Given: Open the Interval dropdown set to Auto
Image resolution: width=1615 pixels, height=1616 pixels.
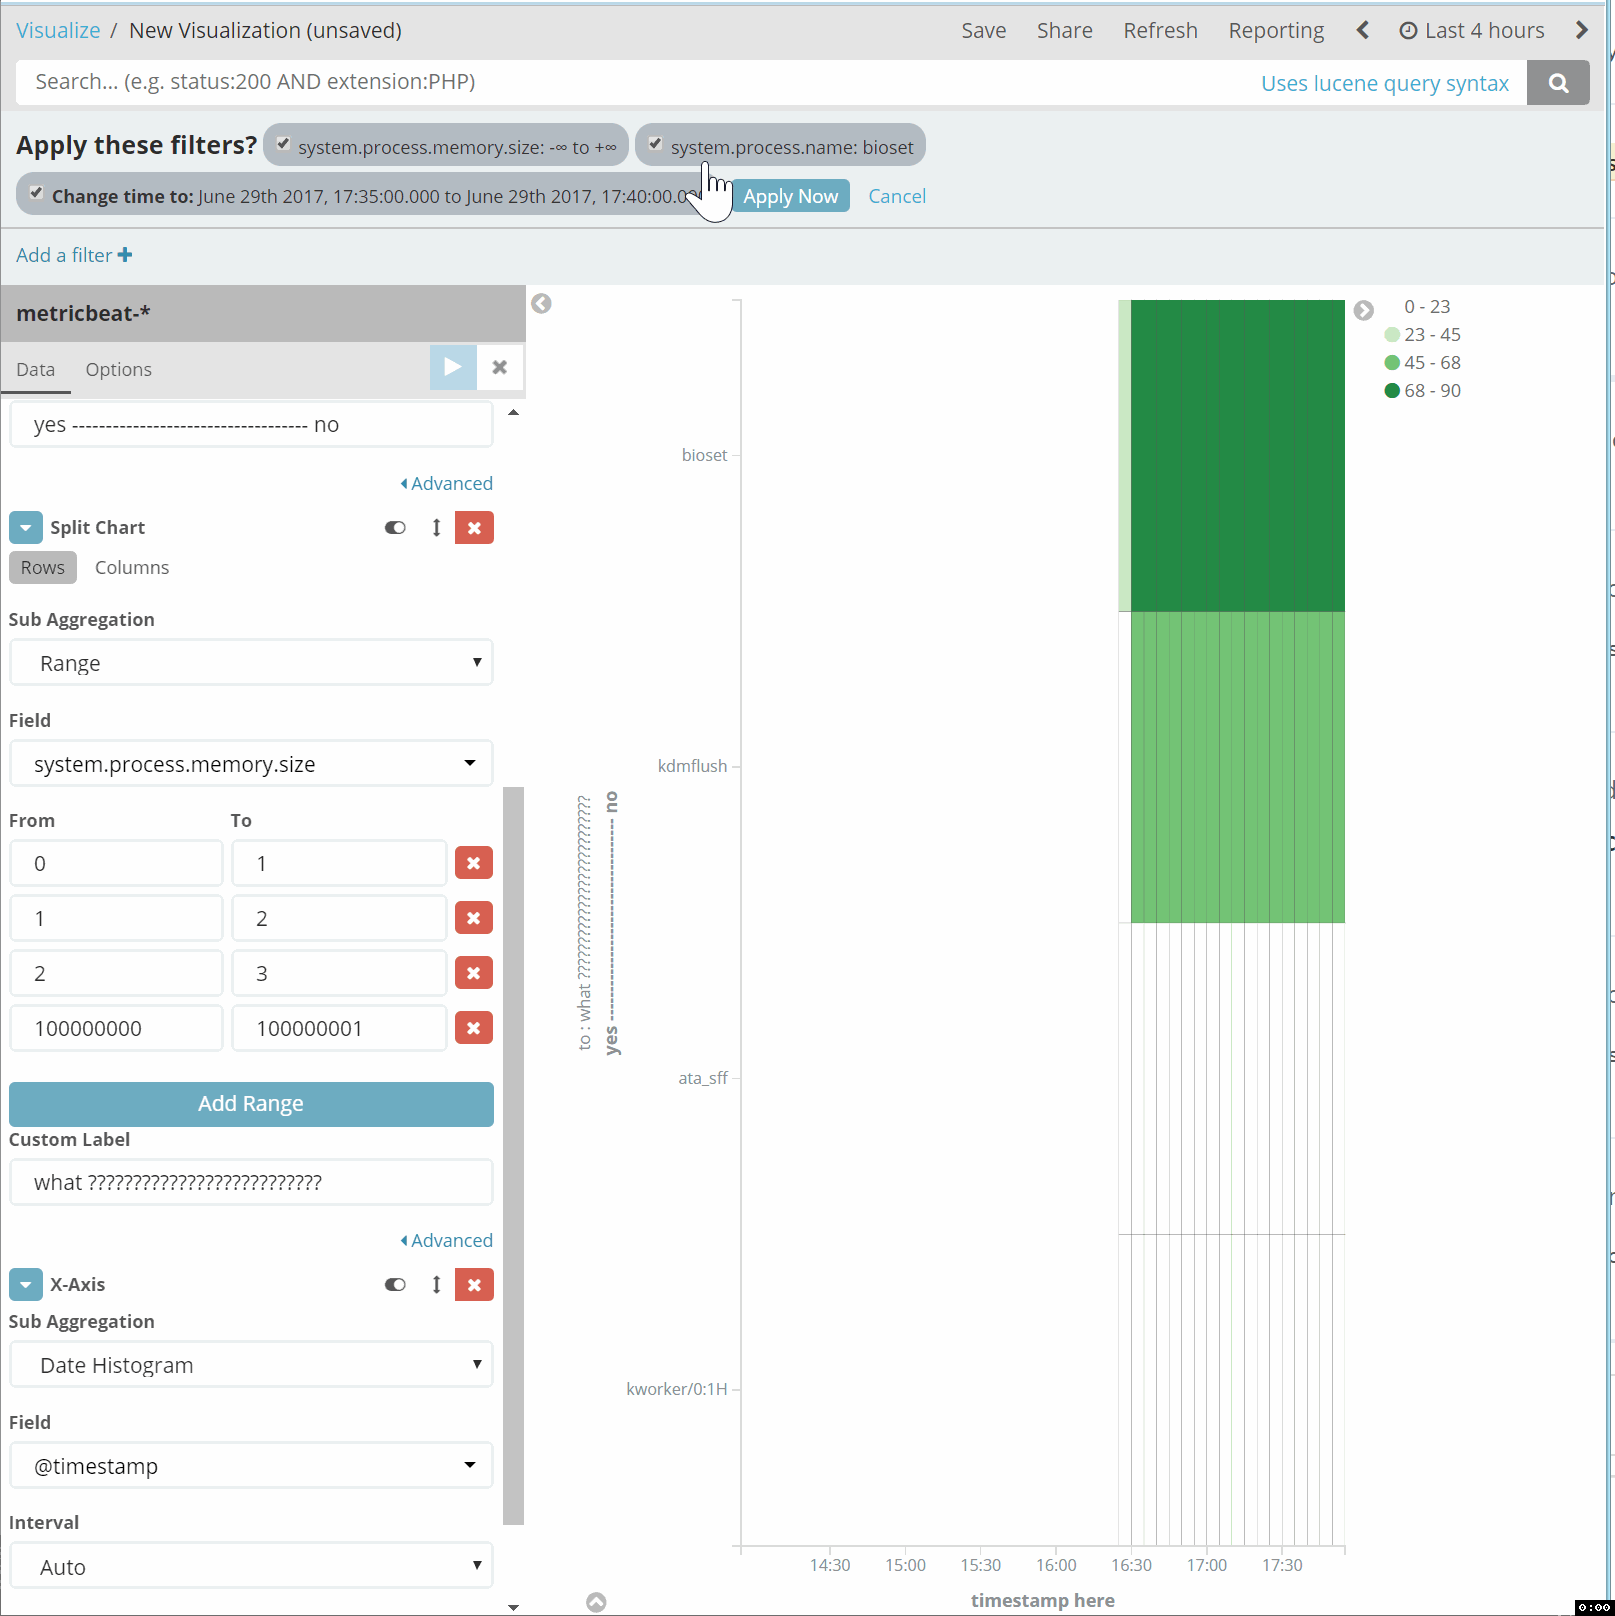Looking at the screenshot, I should pyautogui.click(x=250, y=1566).
